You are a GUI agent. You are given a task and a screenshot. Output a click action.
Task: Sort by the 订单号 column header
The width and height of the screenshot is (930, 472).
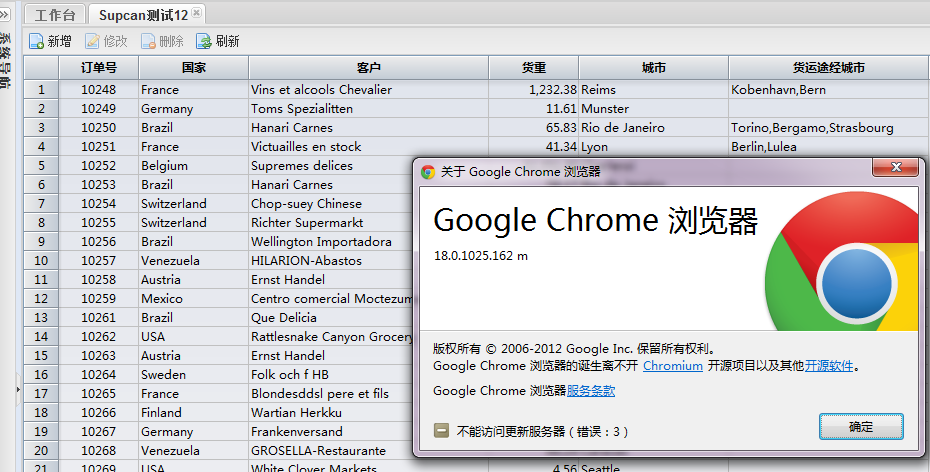coord(98,68)
